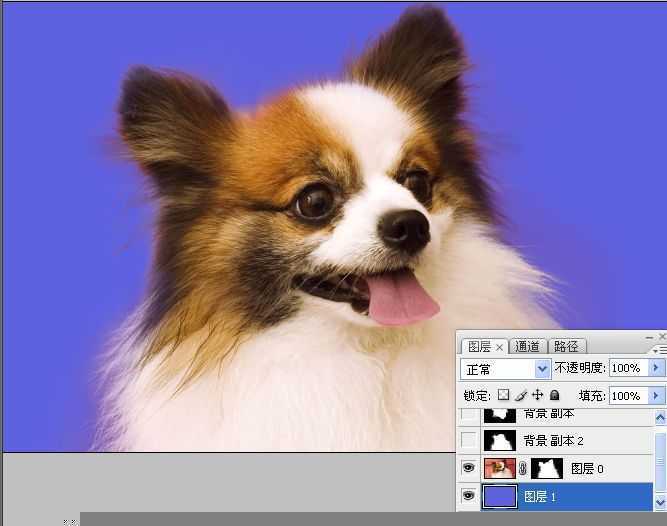Image resolution: width=667 pixels, height=526 pixels.
Task: Click the layers list scrollbar thumb
Action: point(660,461)
